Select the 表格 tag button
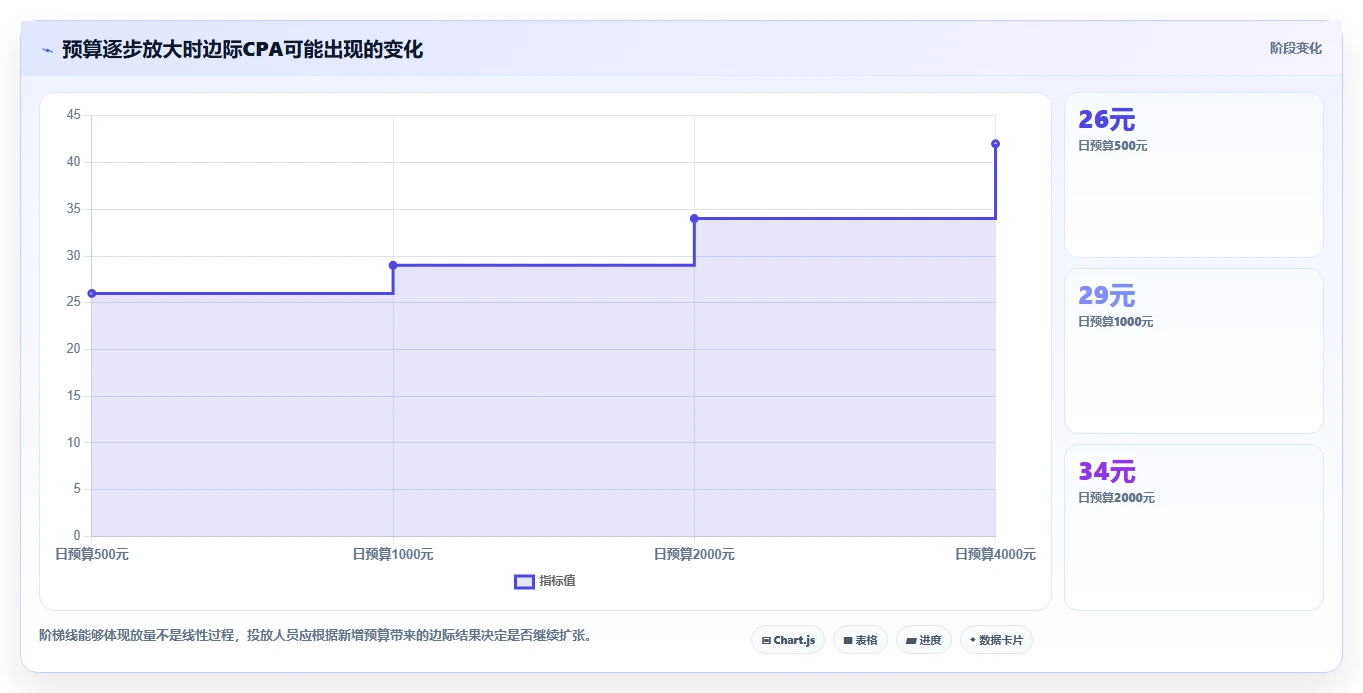This screenshot has height=693, width=1363. click(x=860, y=640)
